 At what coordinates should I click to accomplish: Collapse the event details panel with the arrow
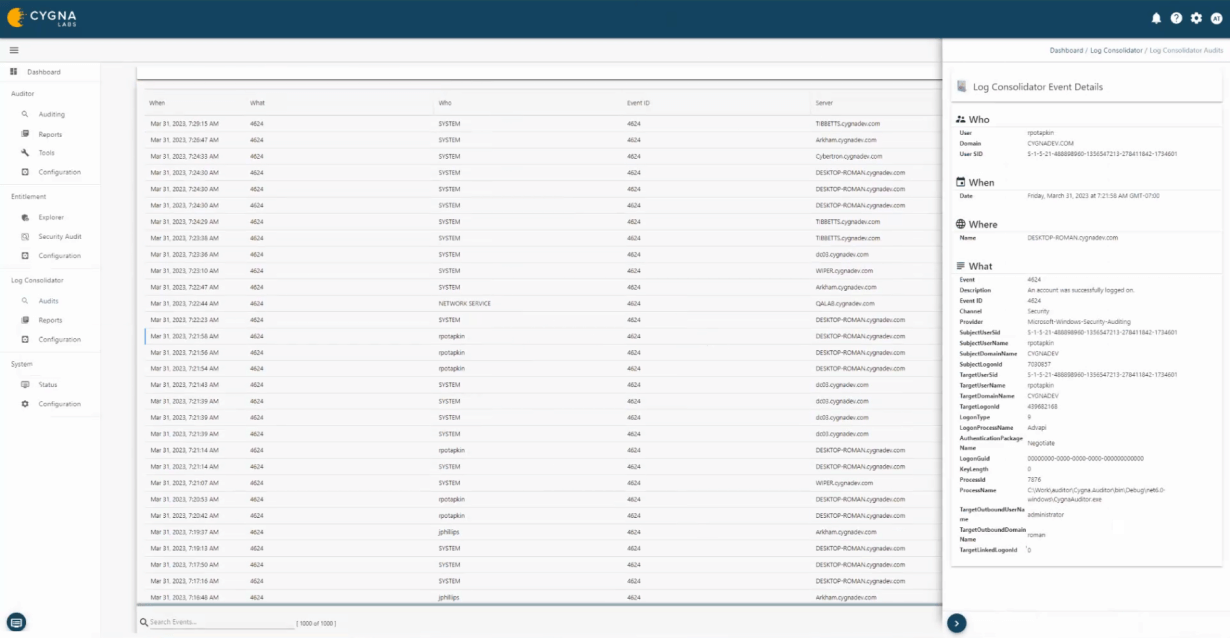[x=957, y=622]
